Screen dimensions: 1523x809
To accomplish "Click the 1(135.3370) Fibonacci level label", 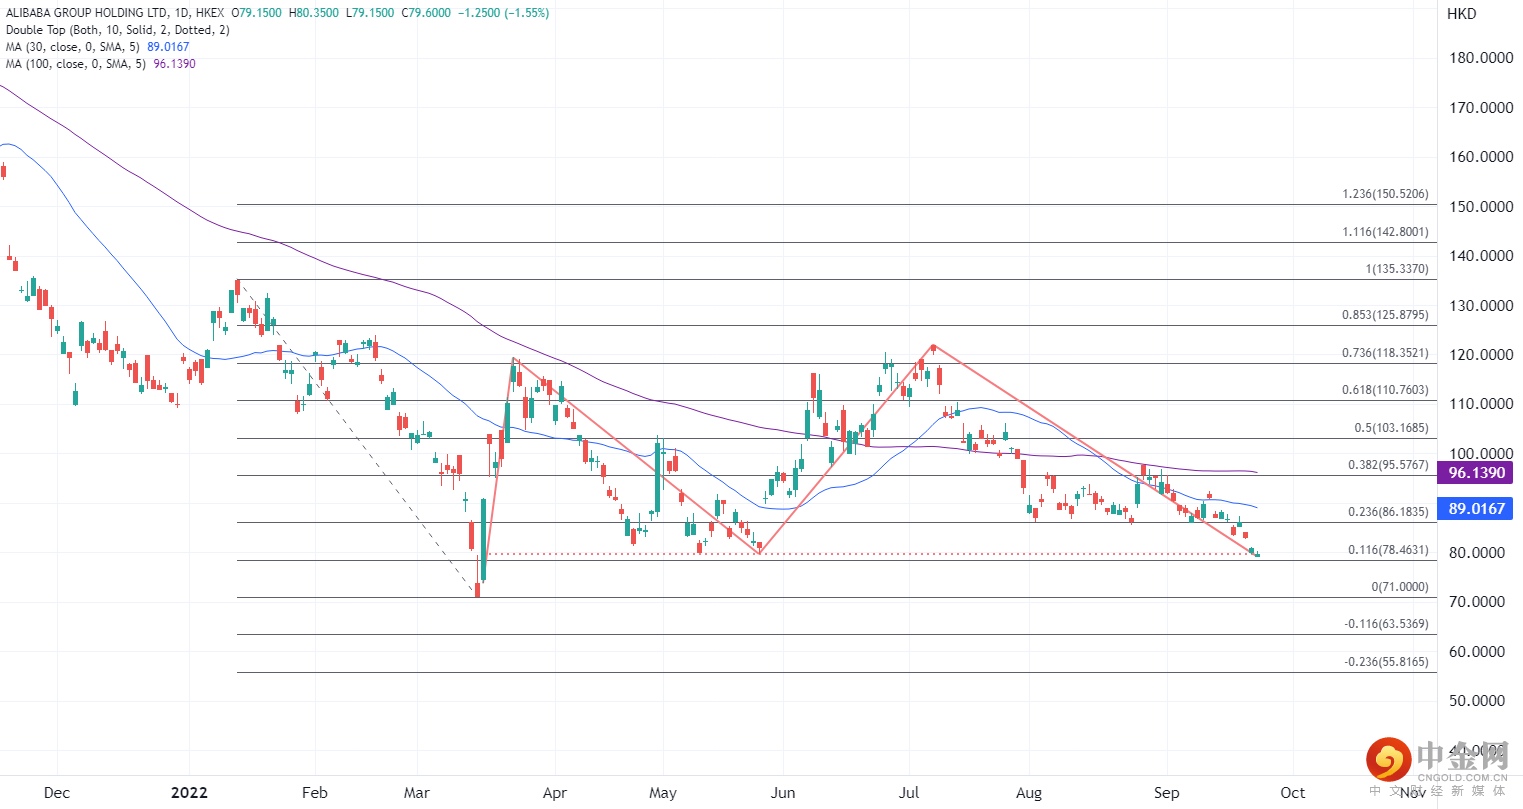I will [x=1397, y=269].
